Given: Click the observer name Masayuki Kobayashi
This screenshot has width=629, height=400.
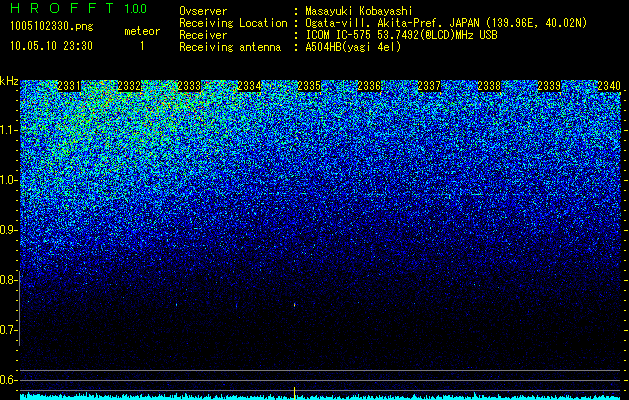Looking at the screenshot, I should 359,11.
